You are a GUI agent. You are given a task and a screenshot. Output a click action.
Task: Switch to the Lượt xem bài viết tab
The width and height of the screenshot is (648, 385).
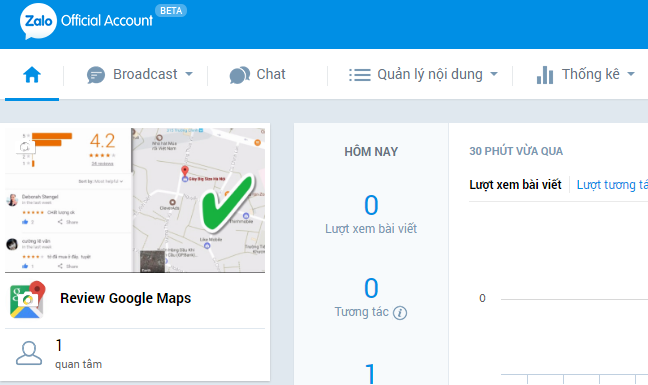(x=515, y=185)
